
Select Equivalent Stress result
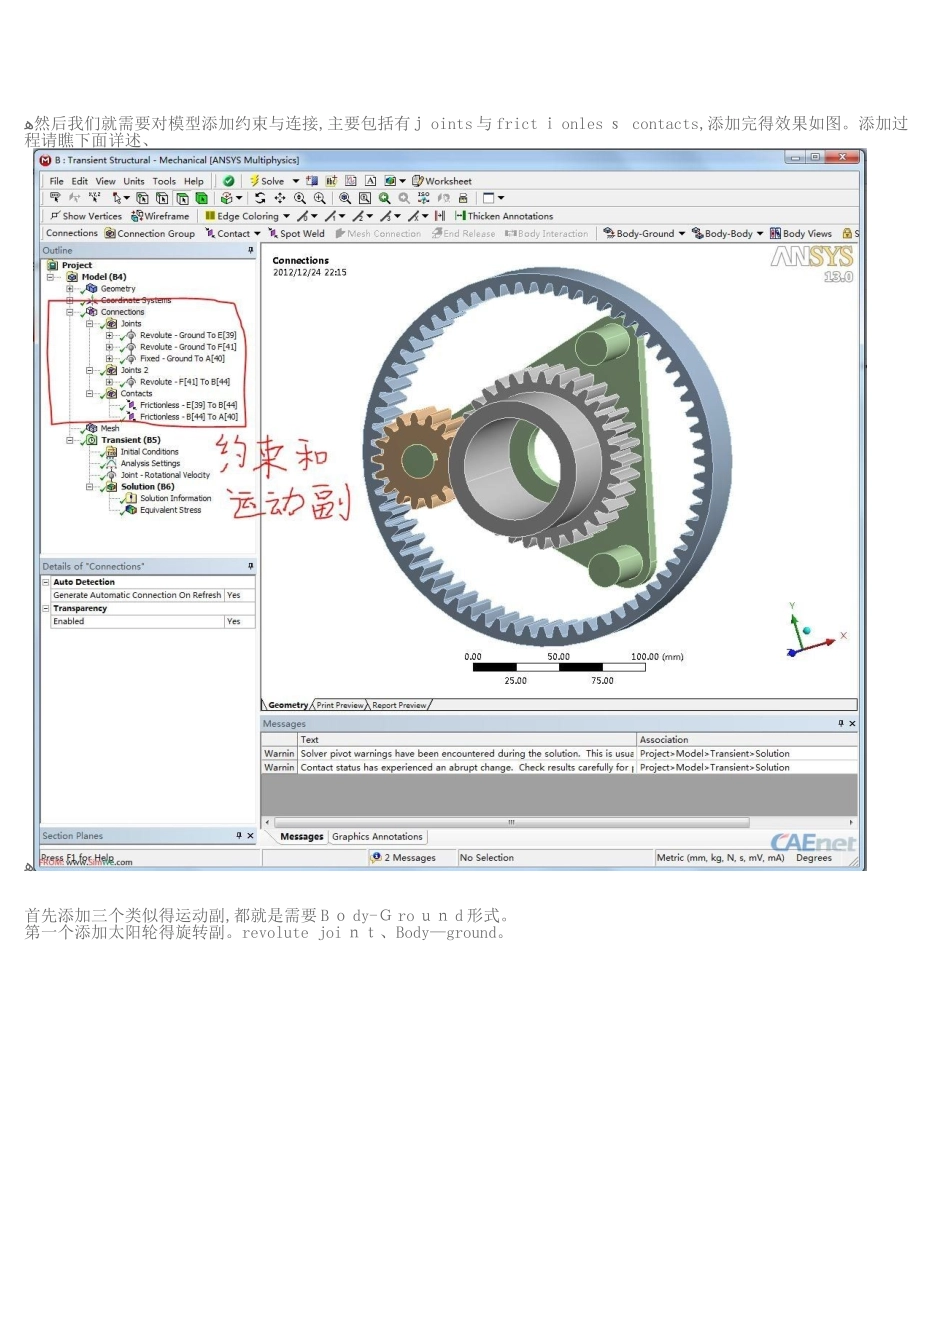click(170, 510)
